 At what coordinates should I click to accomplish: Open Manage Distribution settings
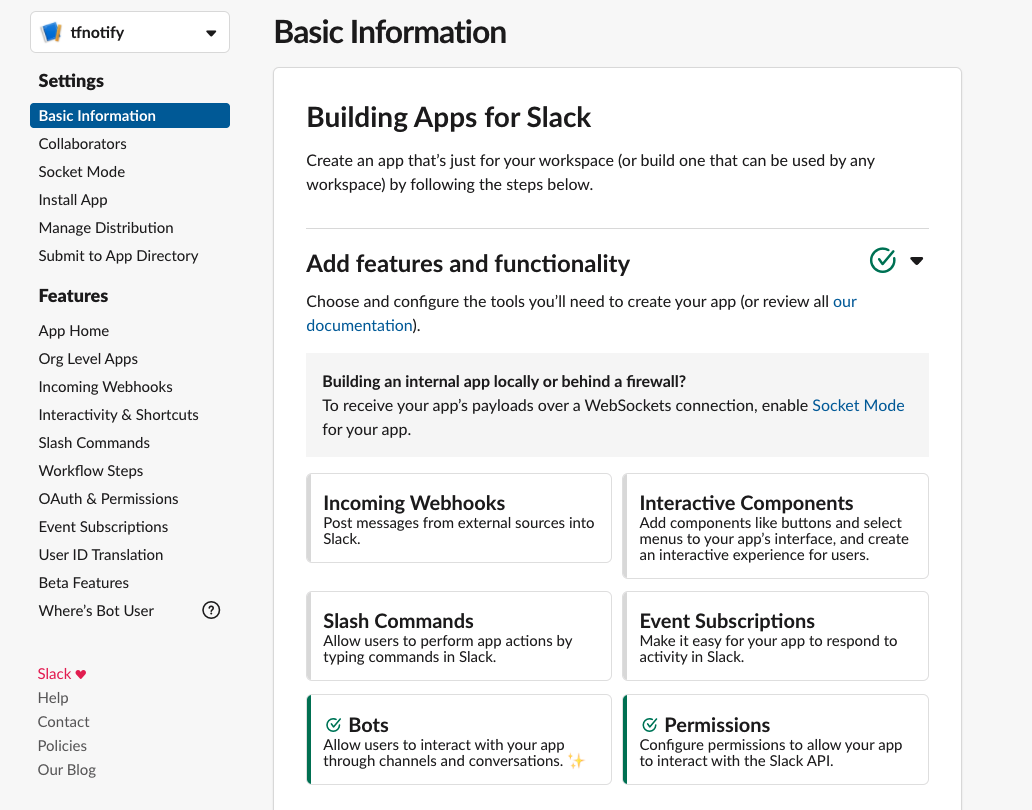click(106, 228)
